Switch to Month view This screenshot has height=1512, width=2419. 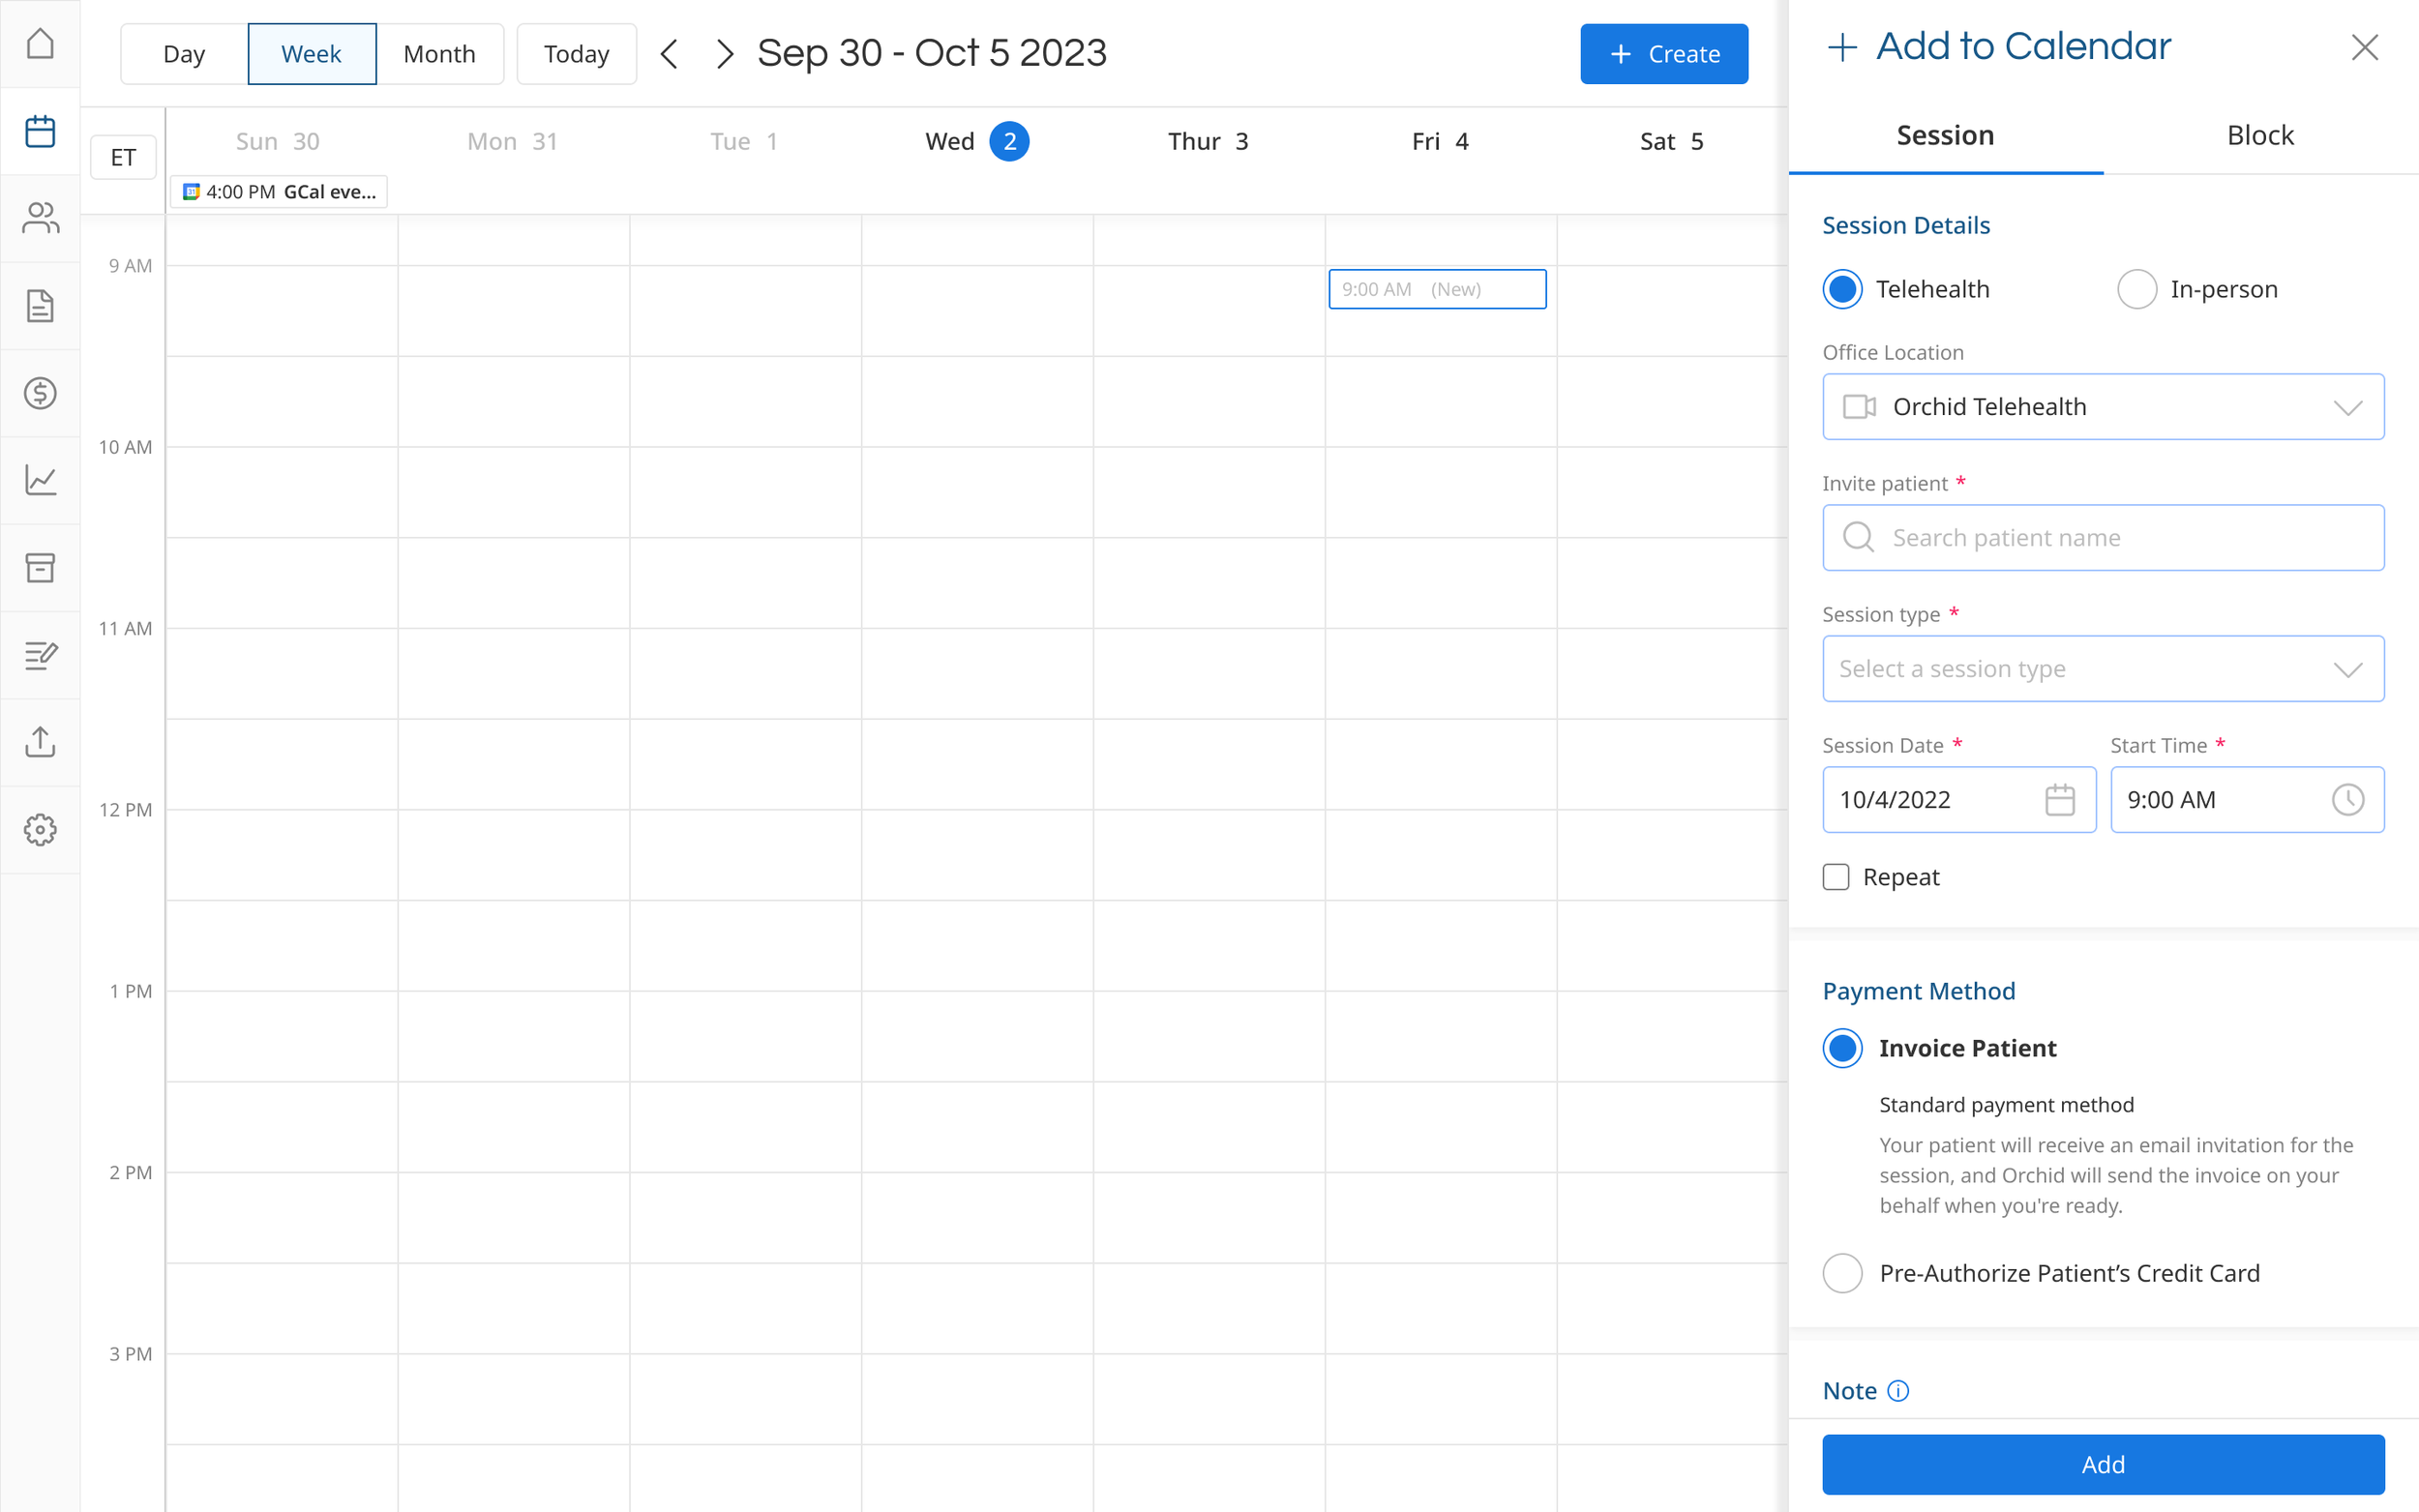click(439, 54)
